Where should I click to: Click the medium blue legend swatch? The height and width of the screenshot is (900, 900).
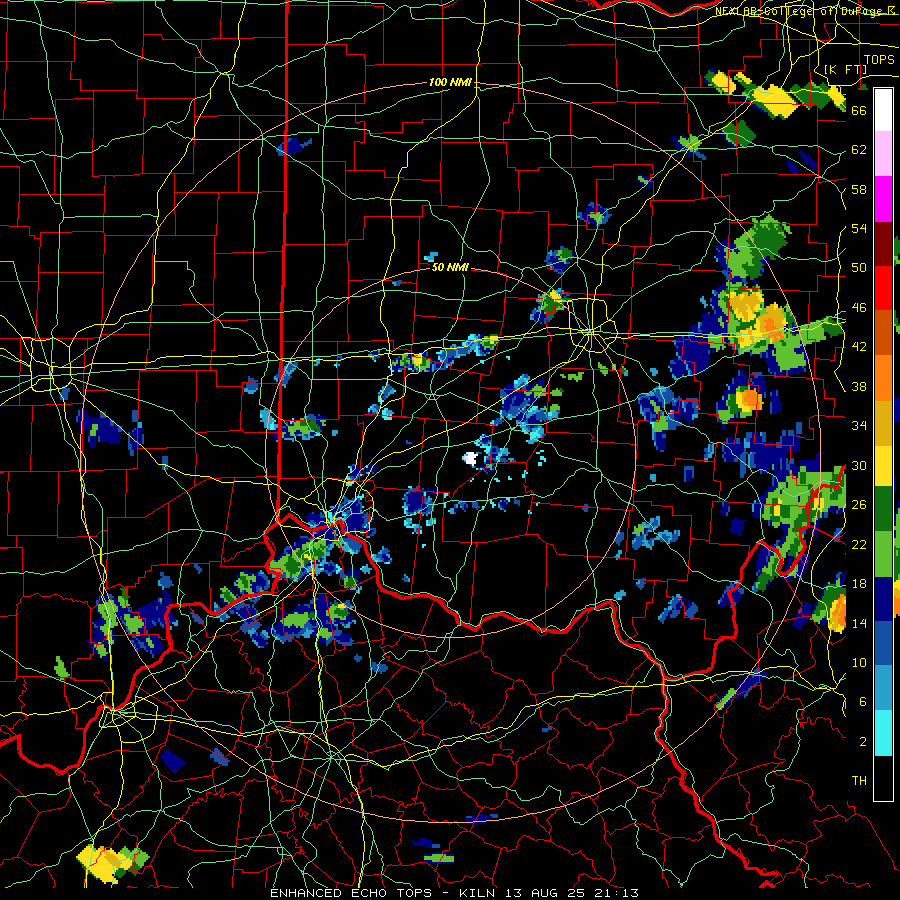883,643
